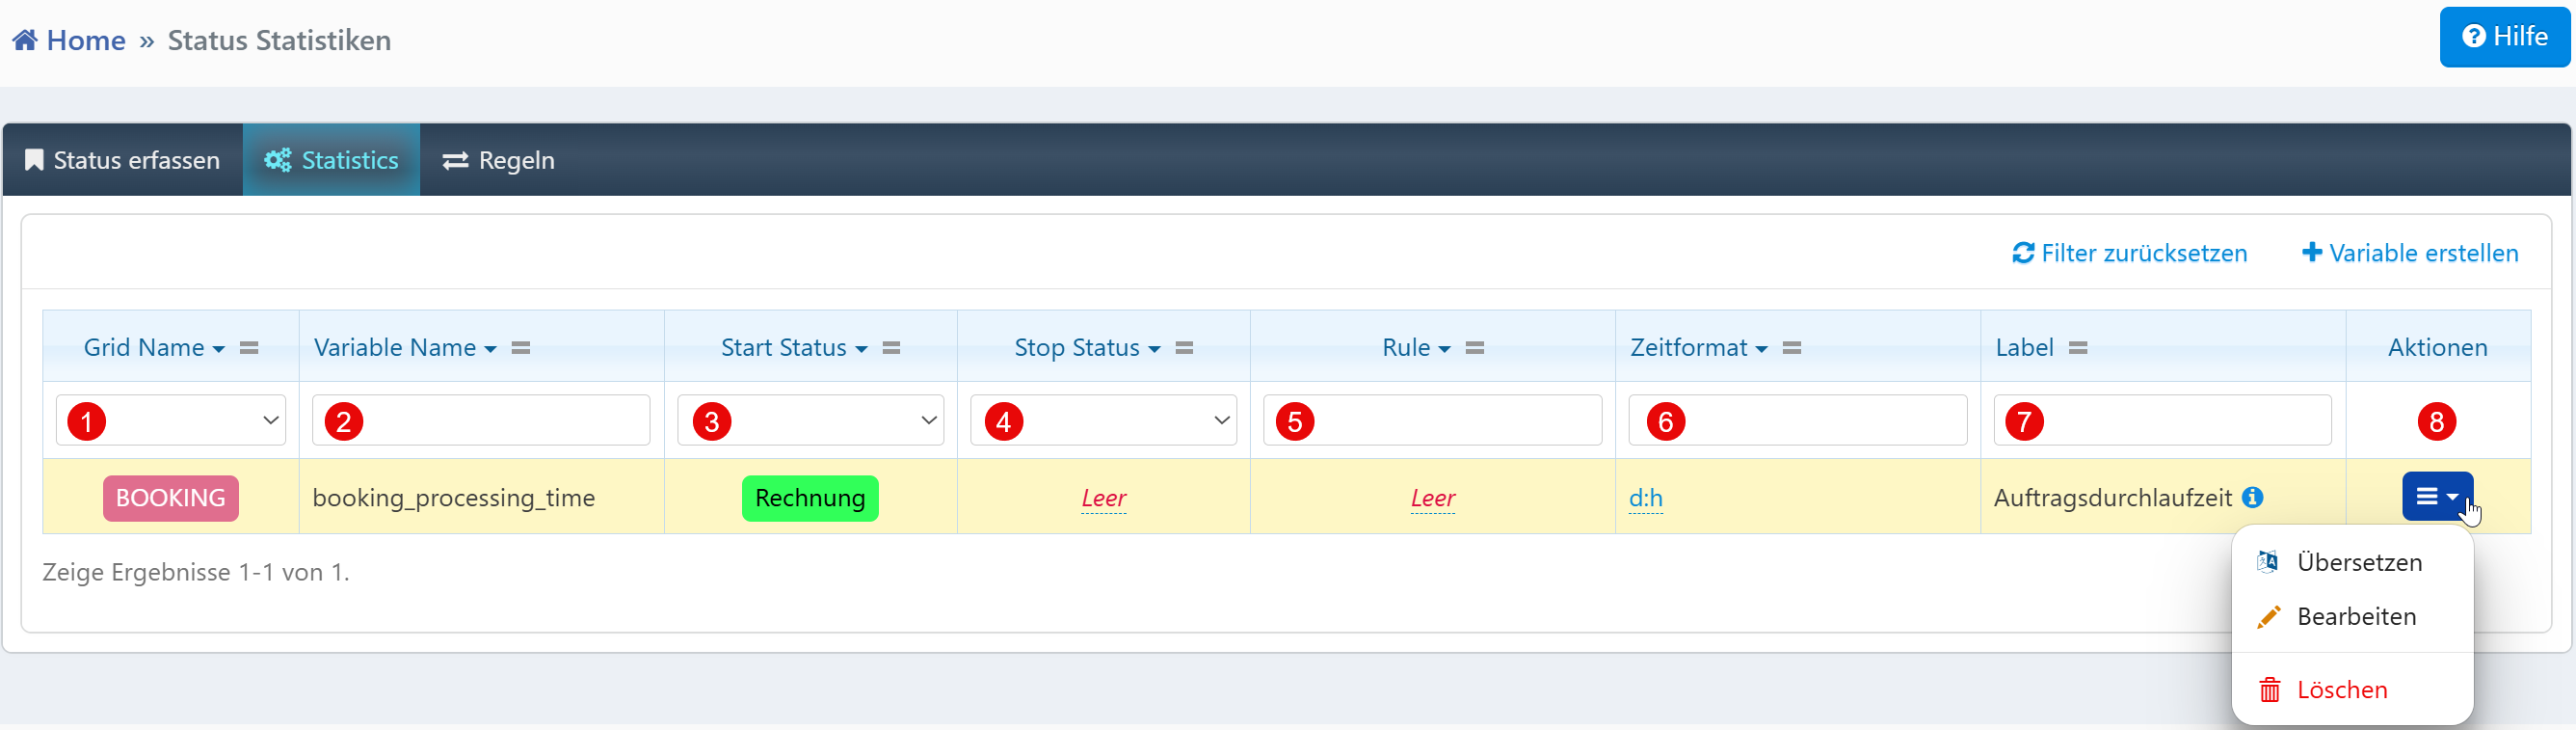Click the column menu icon beside Zeitformat
The width and height of the screenshot is (2576, 730).
tap(1791, 348)
